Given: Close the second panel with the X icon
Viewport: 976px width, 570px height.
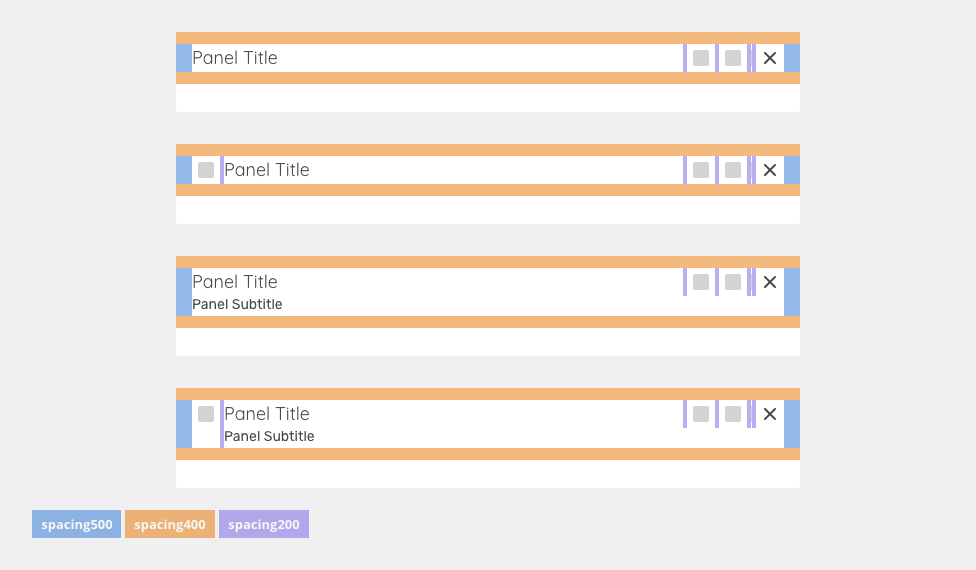Looking at the screenshot, I should pyautogui.click(x=769, y=170).
